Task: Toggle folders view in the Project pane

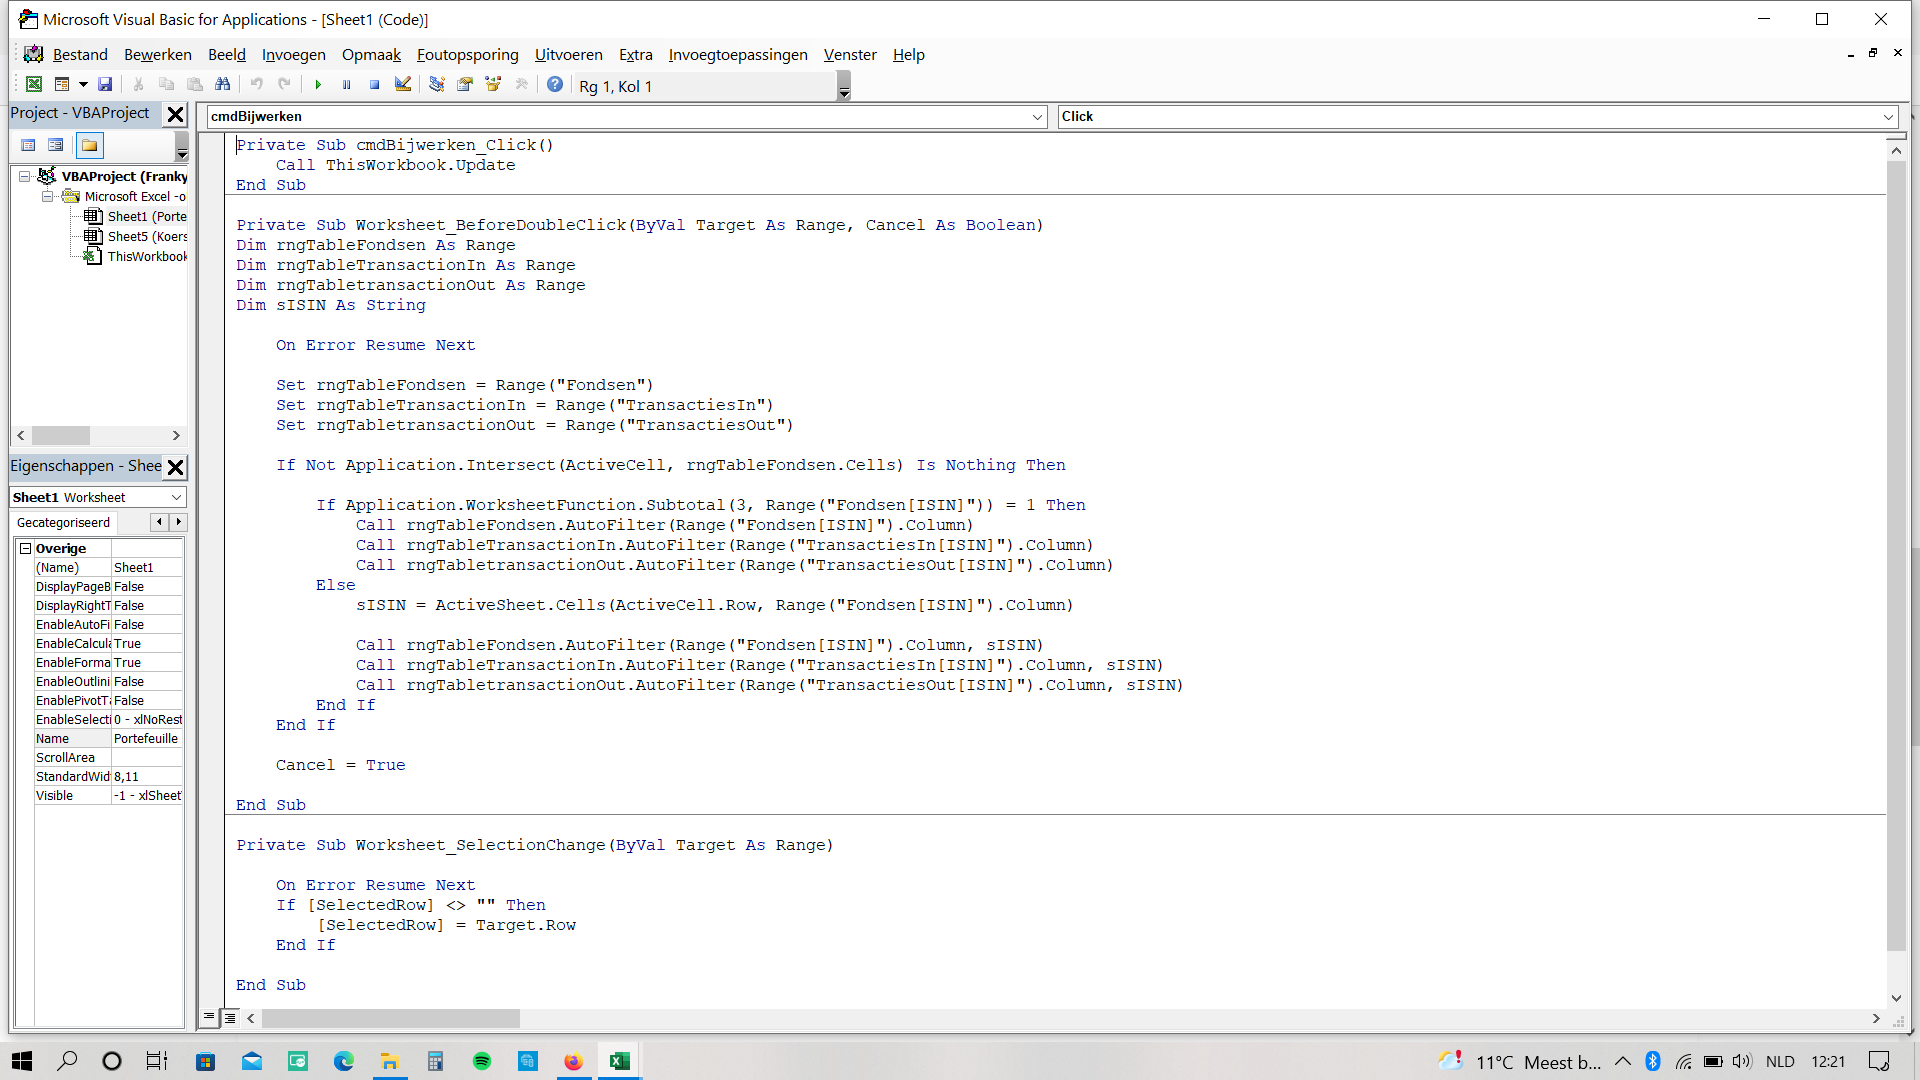Action: [x=90, y=146]
